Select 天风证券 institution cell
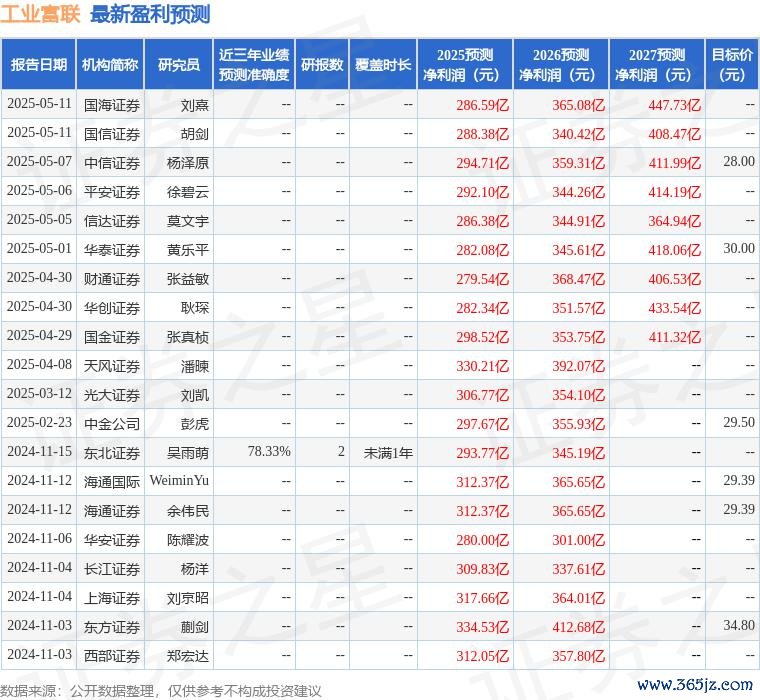Image resolution: width=760 pixels, height=700 pixels. pyautogui.click(x=112, y=366)
